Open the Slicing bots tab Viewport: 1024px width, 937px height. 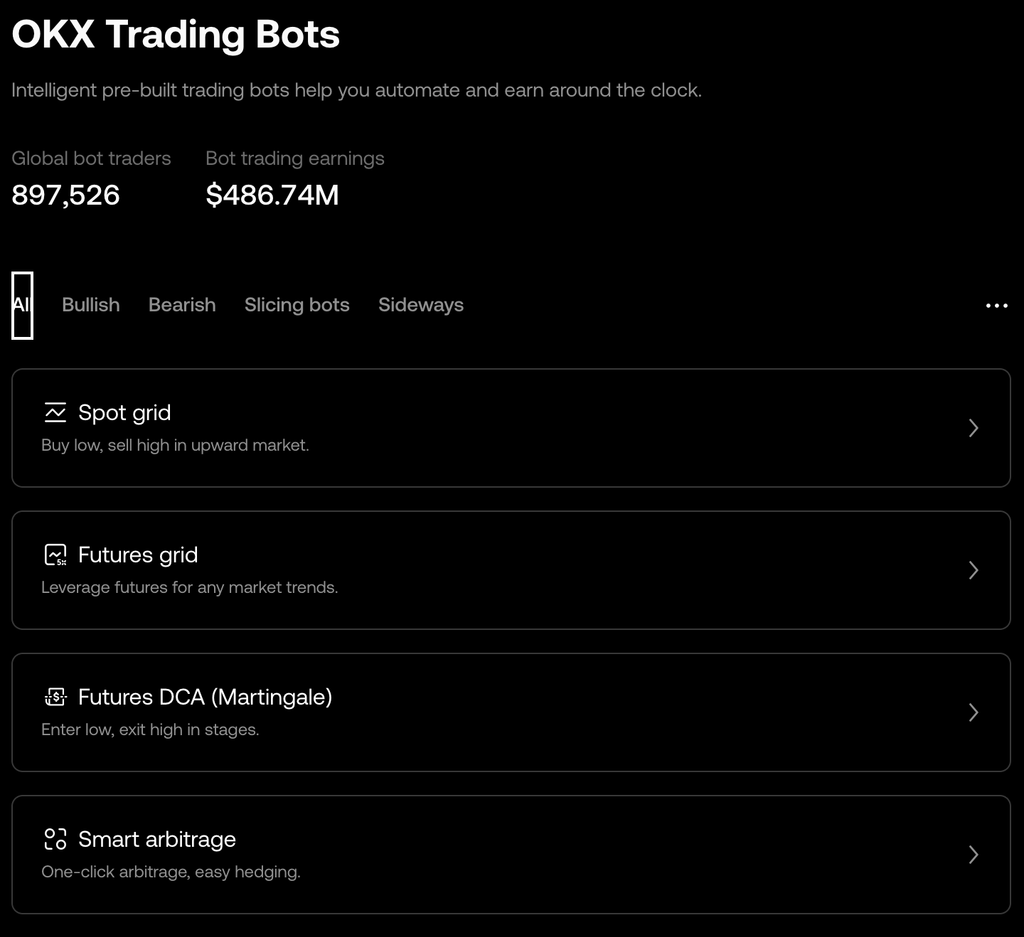297,305
